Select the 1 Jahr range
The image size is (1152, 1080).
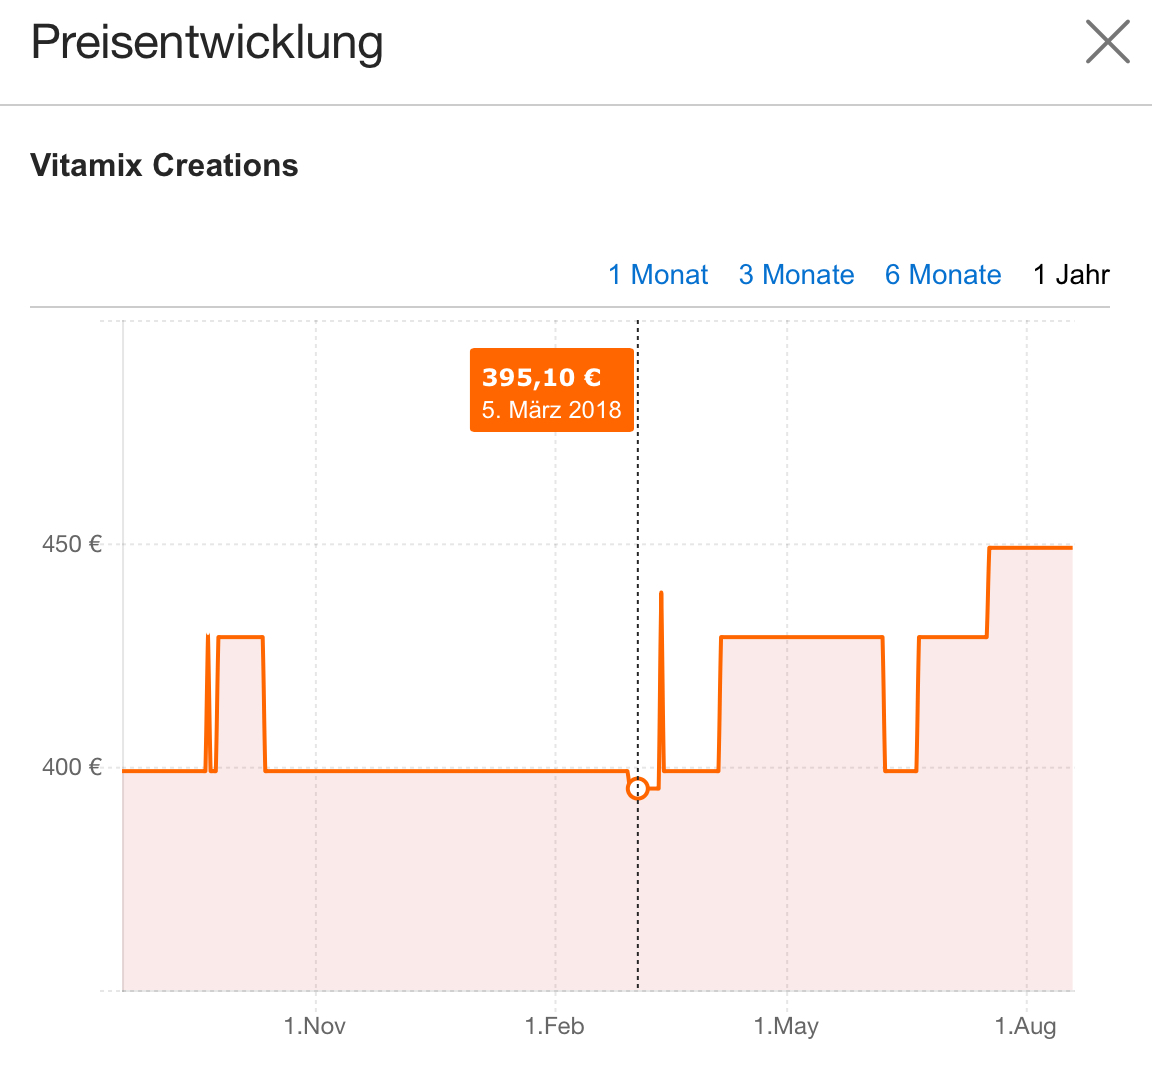[1071, 275]
